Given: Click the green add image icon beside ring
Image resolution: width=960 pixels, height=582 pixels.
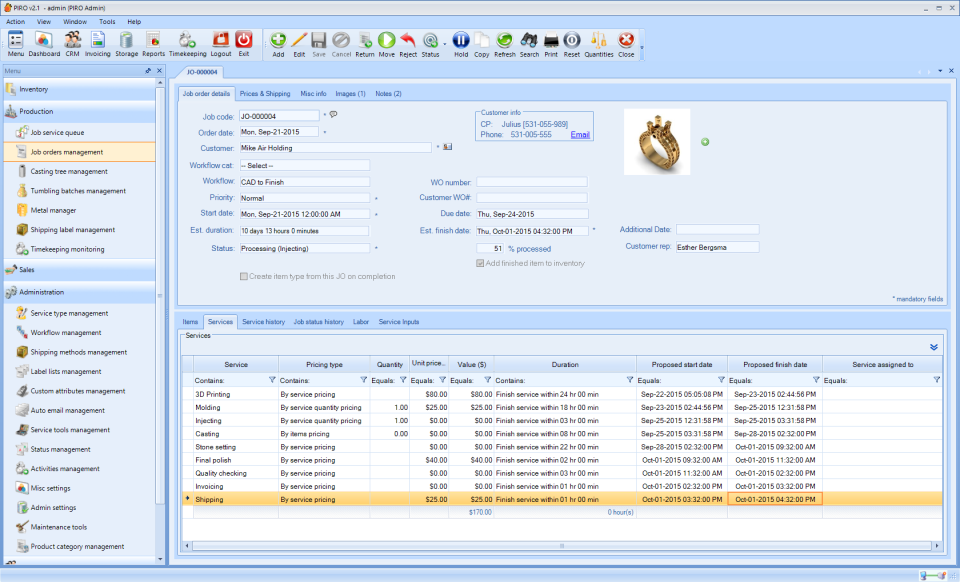Looking at the screenshot, I should [x=705, y=142].
